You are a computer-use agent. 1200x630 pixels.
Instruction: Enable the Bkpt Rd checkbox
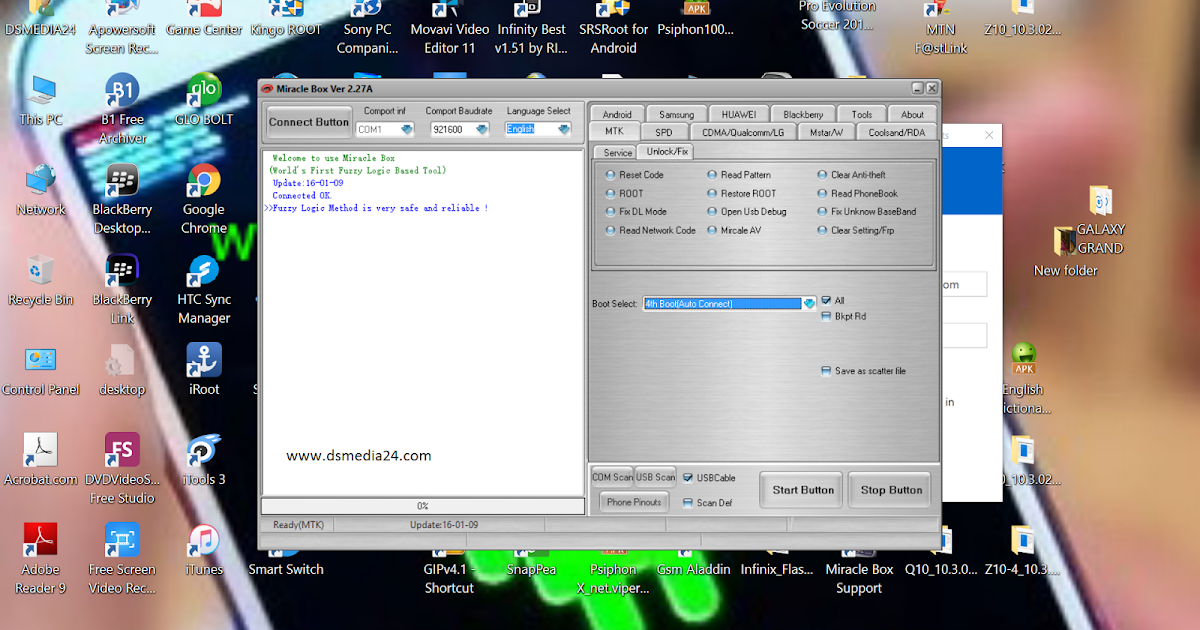(x=827, y=316)
